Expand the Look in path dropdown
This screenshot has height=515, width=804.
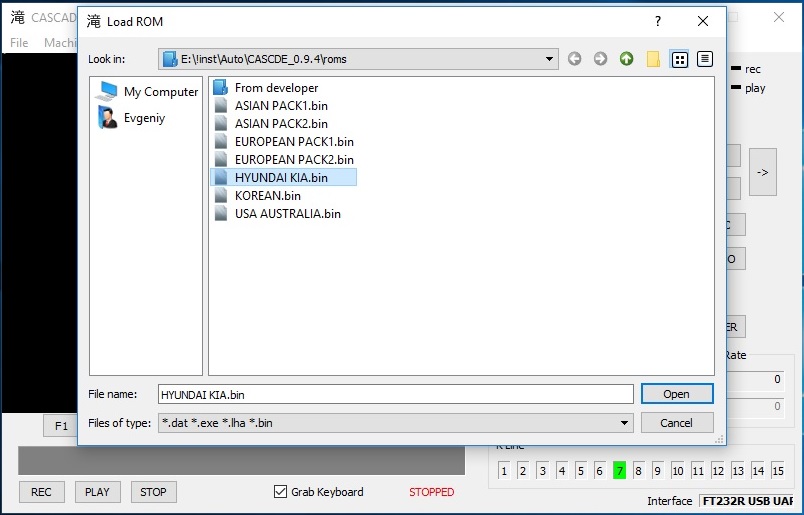coord(550,59)
